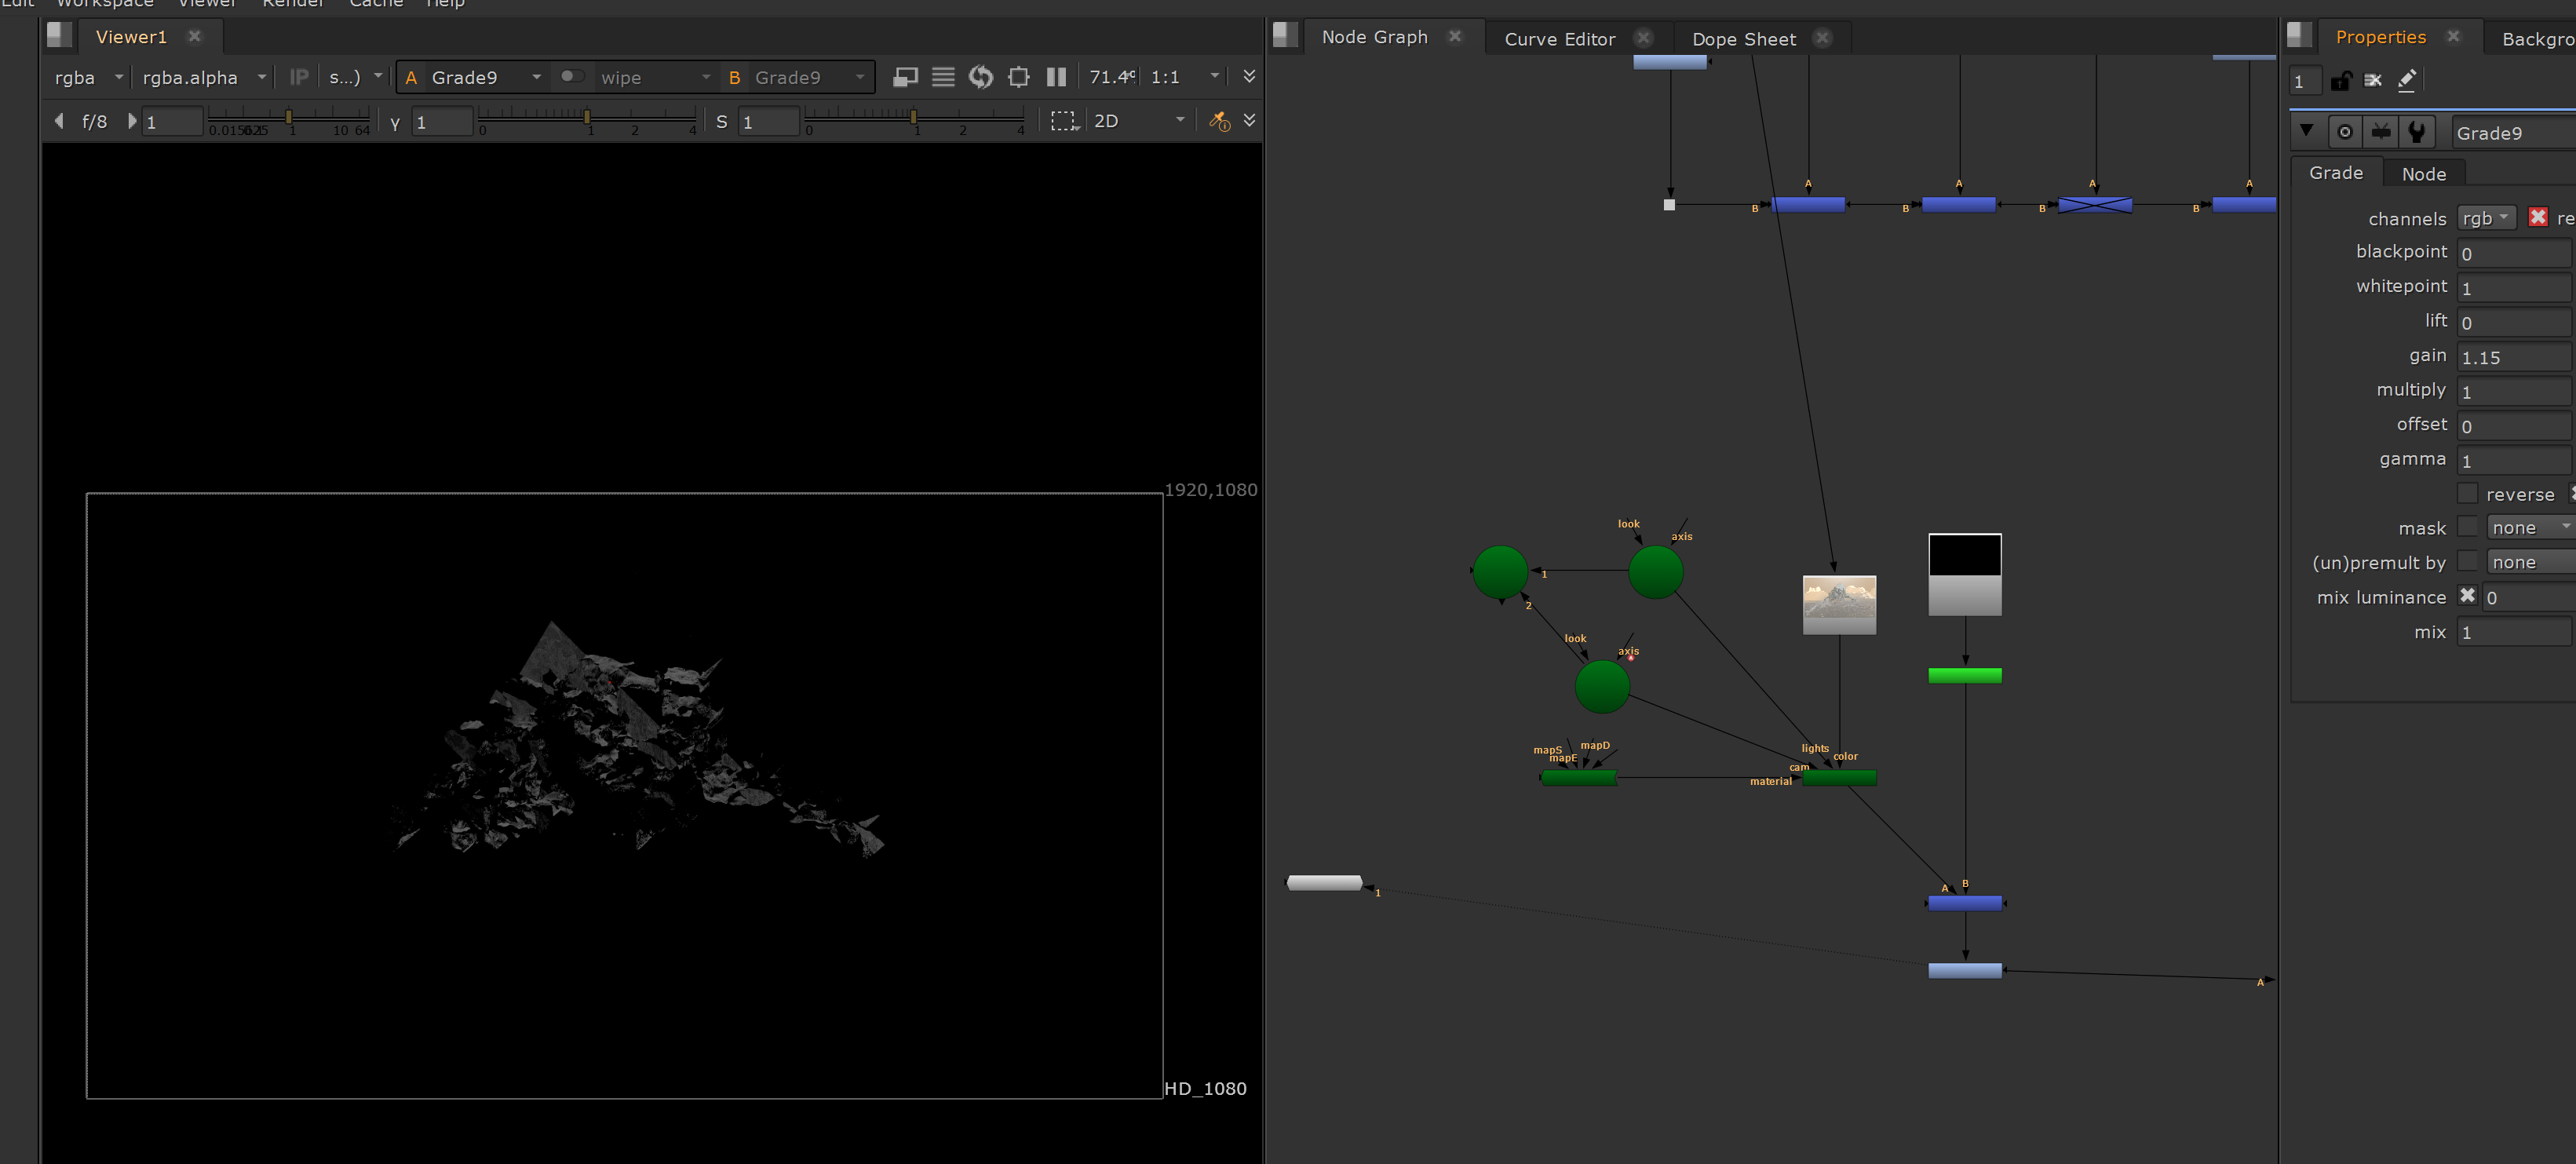The height and width of the screenshot is (1164, 2576).
Task: Click the wrench icon beside Grade9
Action: [x=2417, y=132]
